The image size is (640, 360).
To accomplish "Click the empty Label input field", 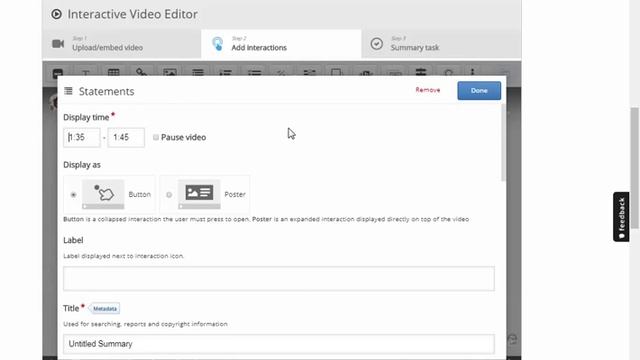I will coord(279,278).
